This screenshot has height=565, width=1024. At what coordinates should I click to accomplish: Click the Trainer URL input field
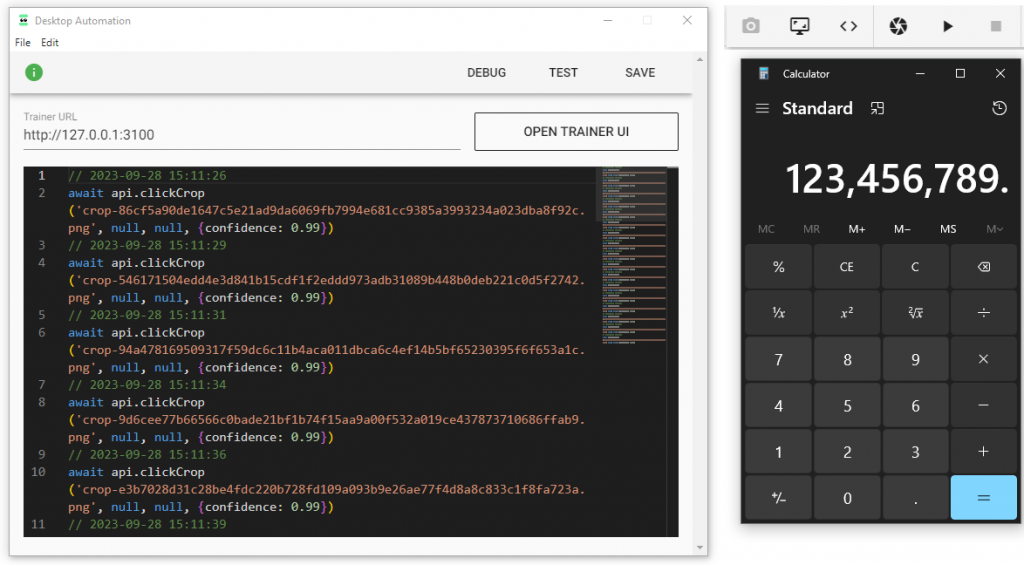pos(242,135)
